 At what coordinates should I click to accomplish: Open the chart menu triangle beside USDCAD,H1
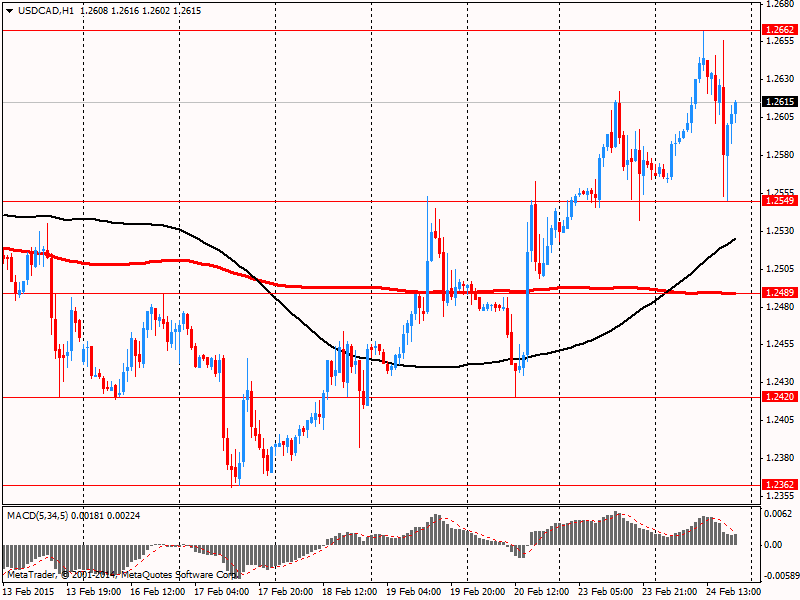10,11
